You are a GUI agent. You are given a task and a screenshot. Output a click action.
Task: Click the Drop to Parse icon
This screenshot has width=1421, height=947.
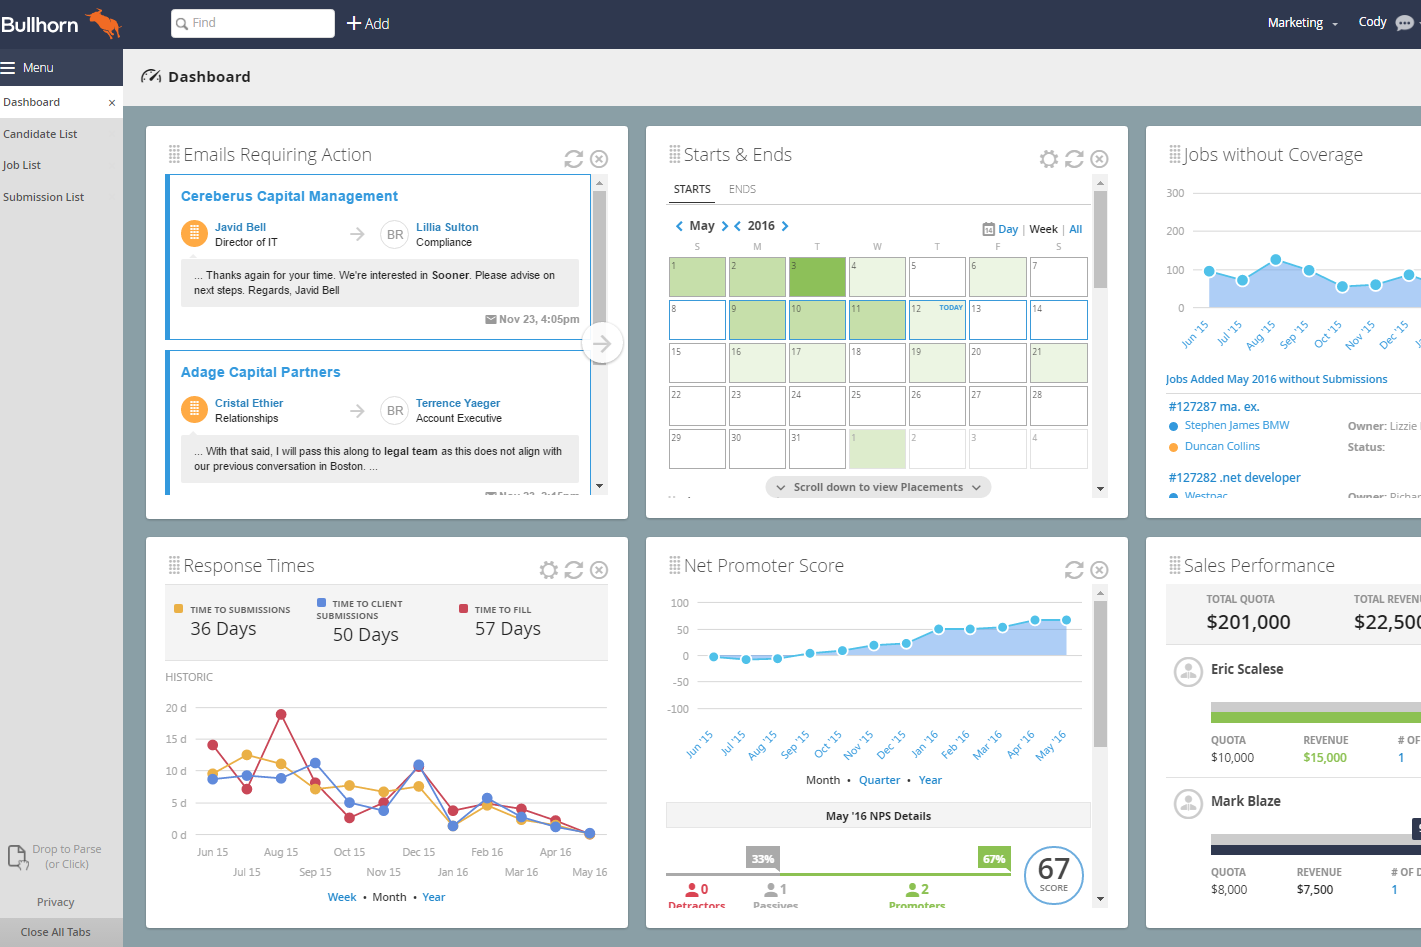[18, 857]
